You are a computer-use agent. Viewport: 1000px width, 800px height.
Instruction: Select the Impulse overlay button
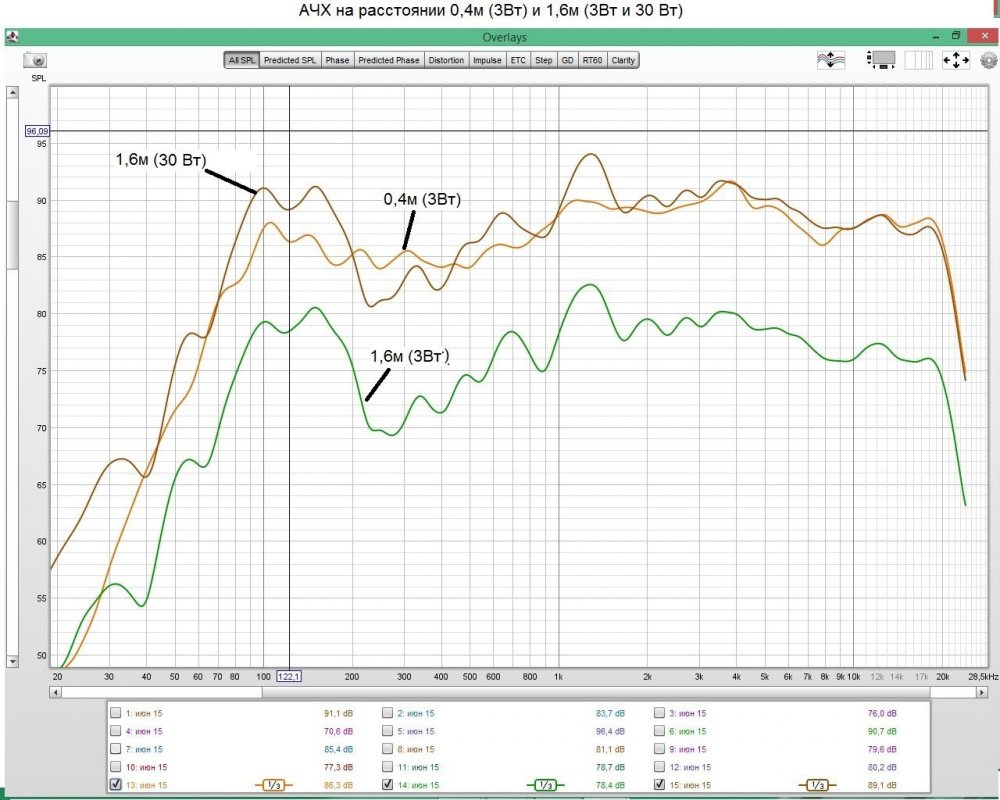[x=487, y=60]
